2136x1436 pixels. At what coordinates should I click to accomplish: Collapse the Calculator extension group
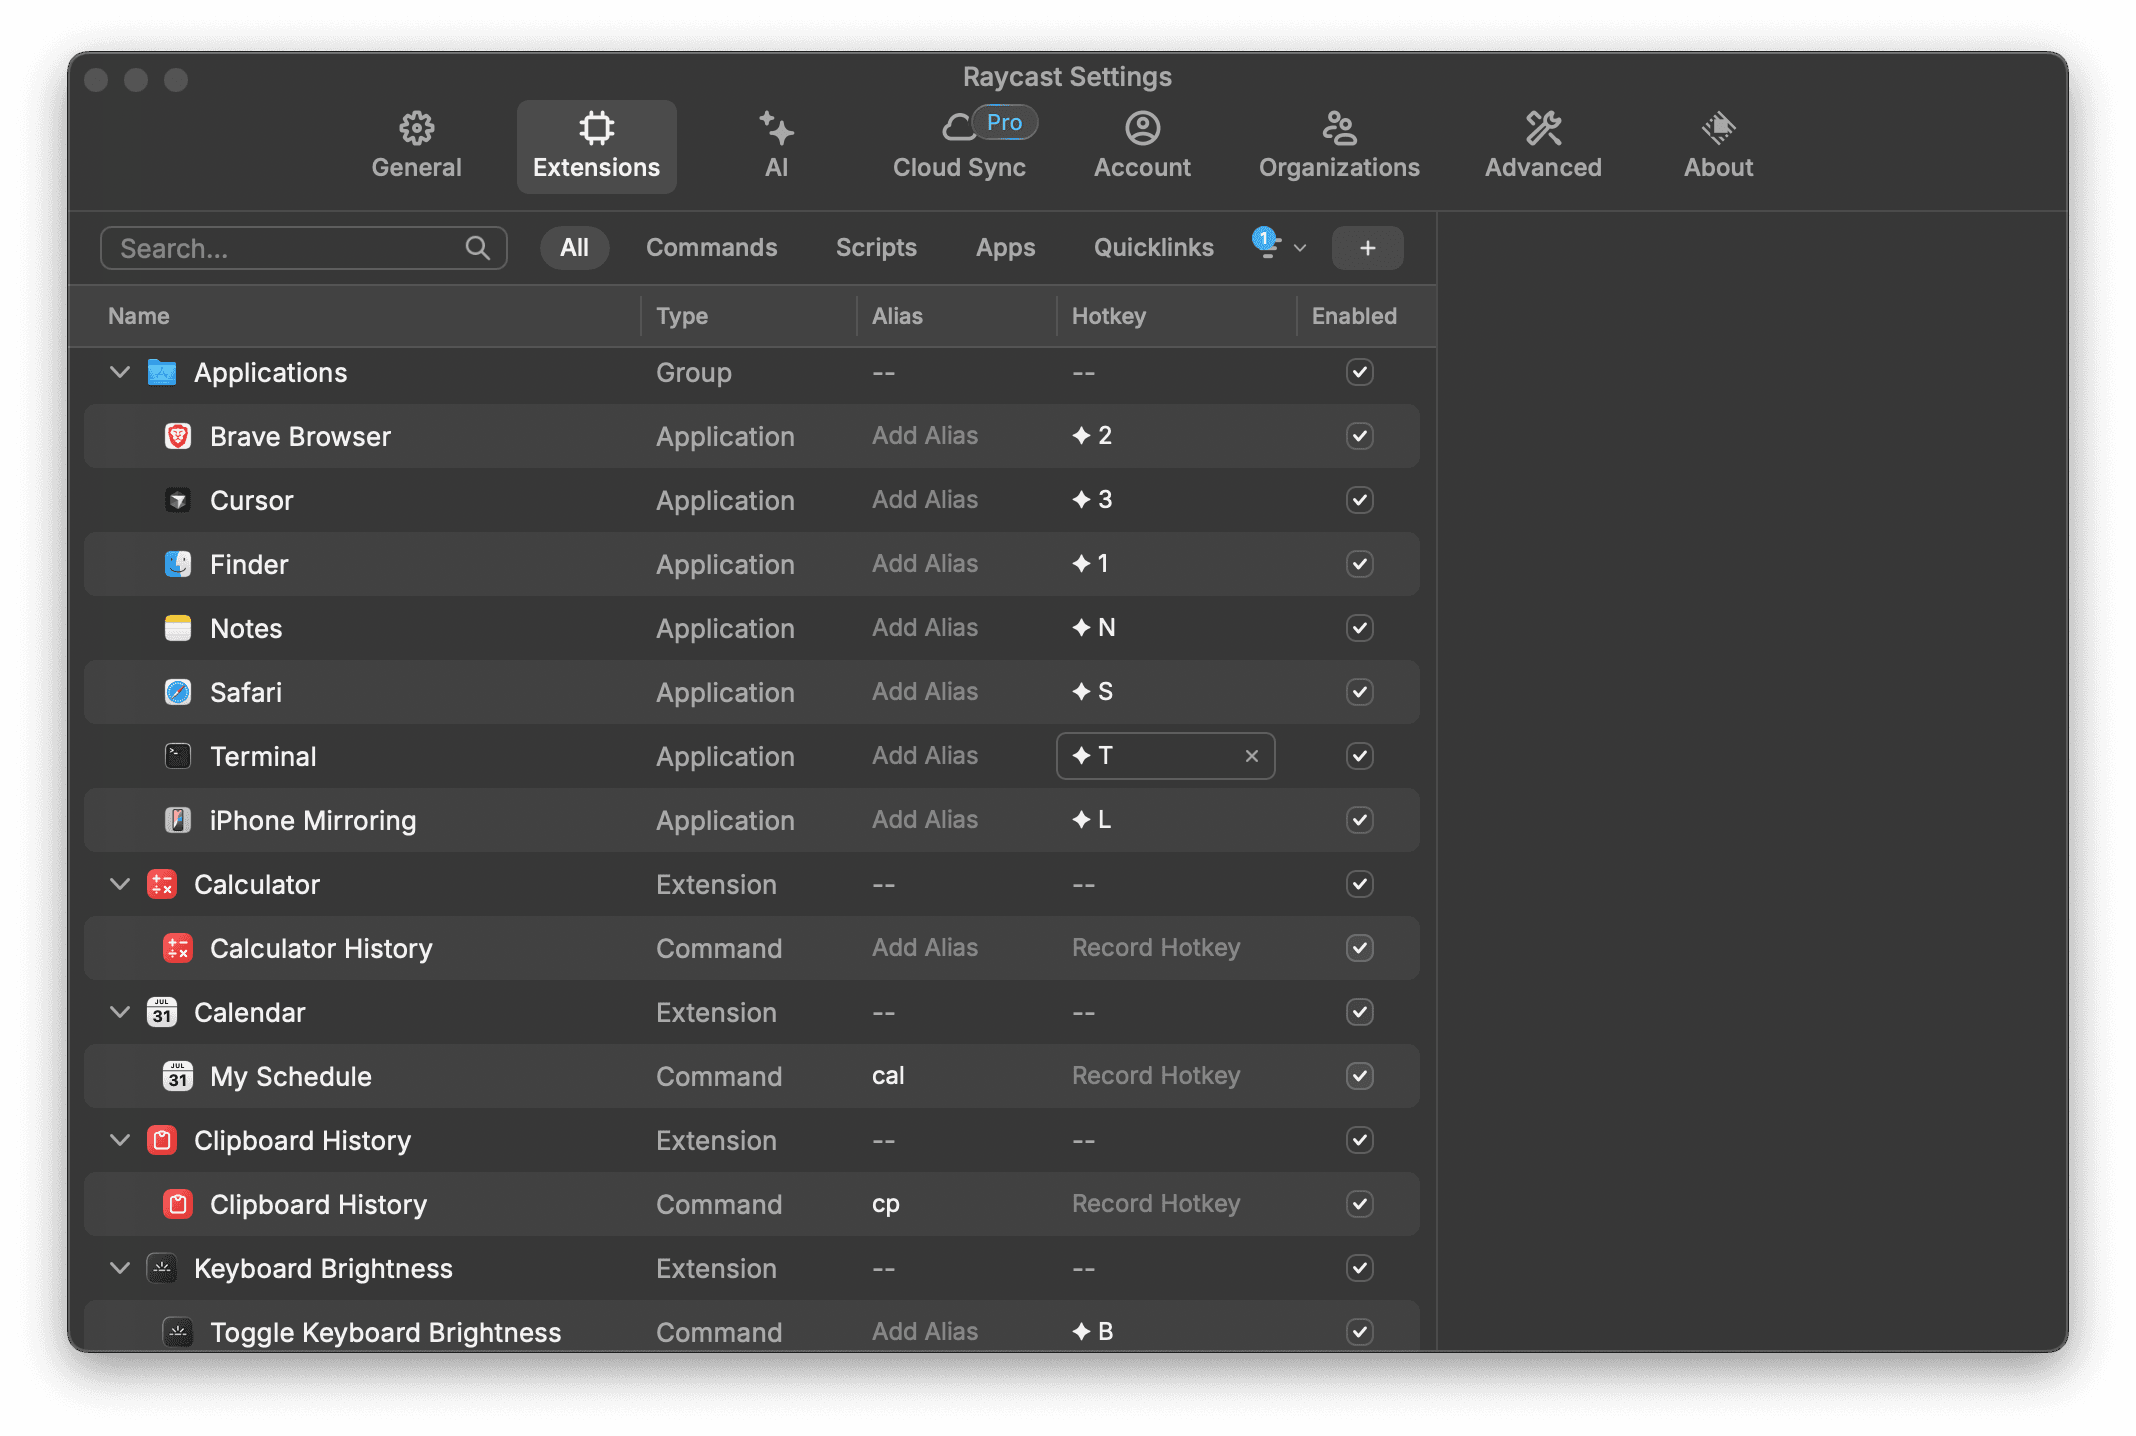tap(120, 884)
